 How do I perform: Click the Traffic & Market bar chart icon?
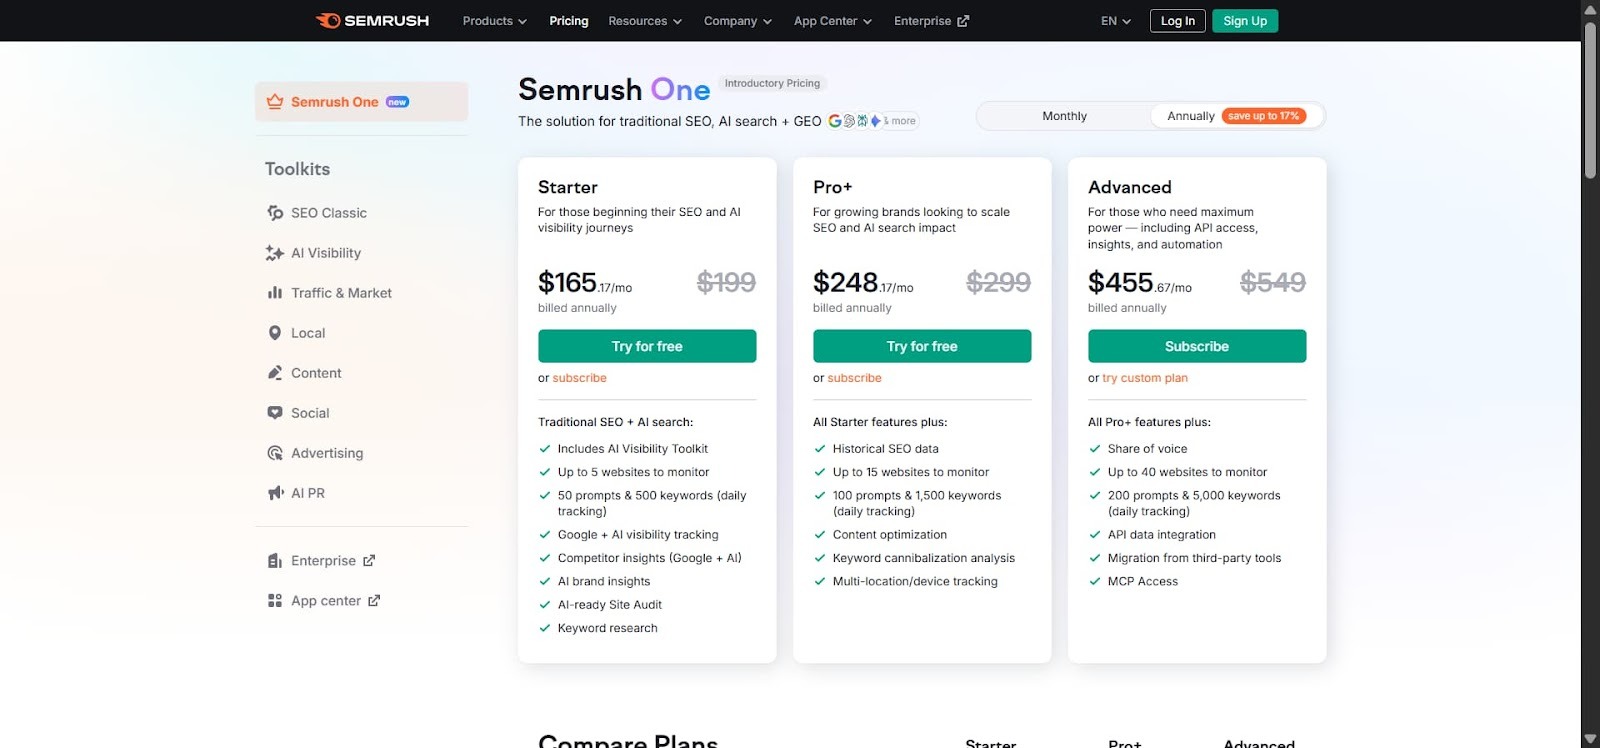click(275, 293)
